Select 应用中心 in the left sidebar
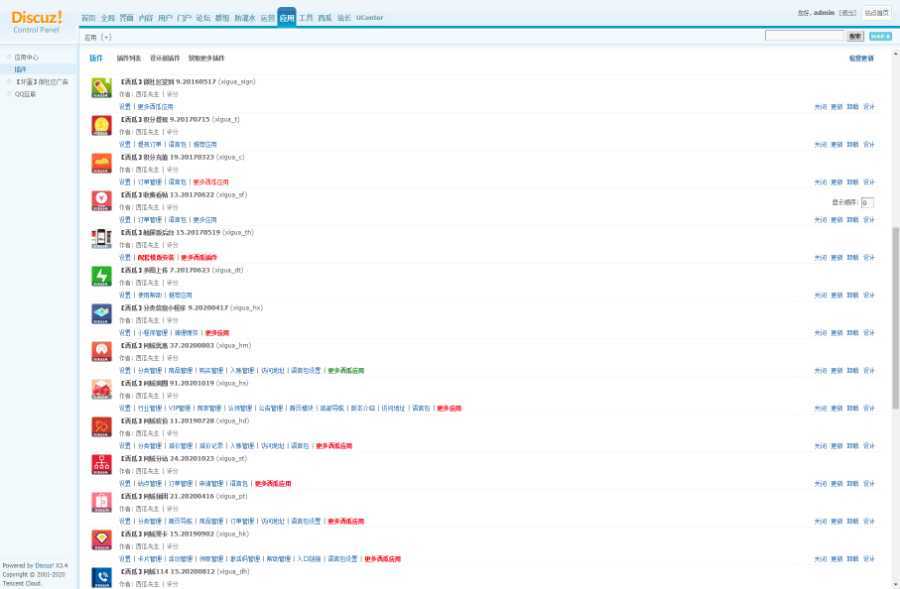 (27, 57)
